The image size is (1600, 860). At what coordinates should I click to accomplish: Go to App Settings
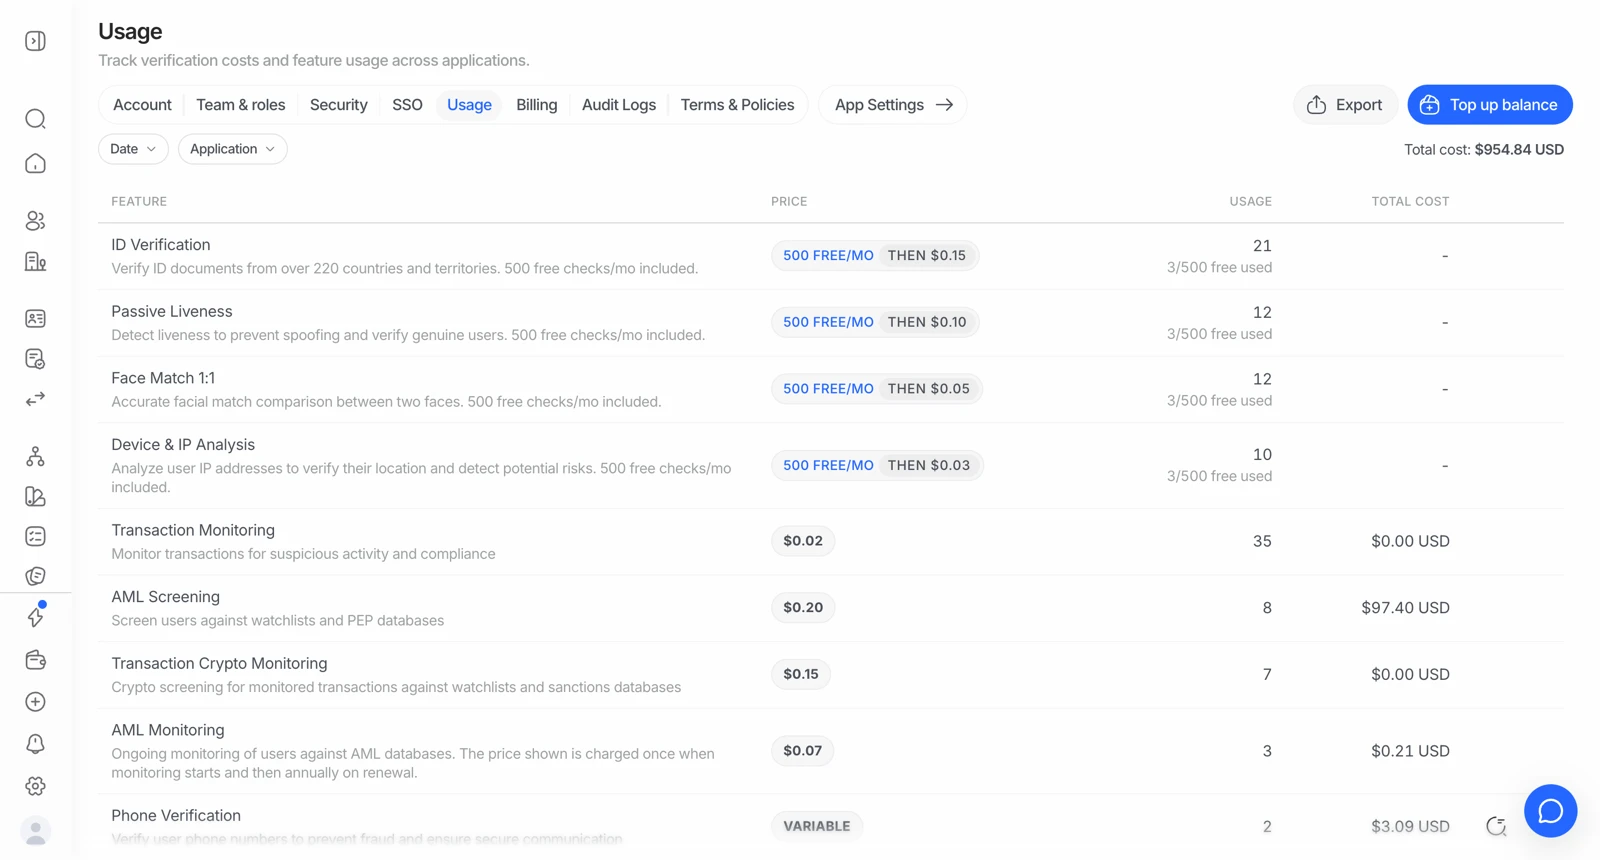893,105
